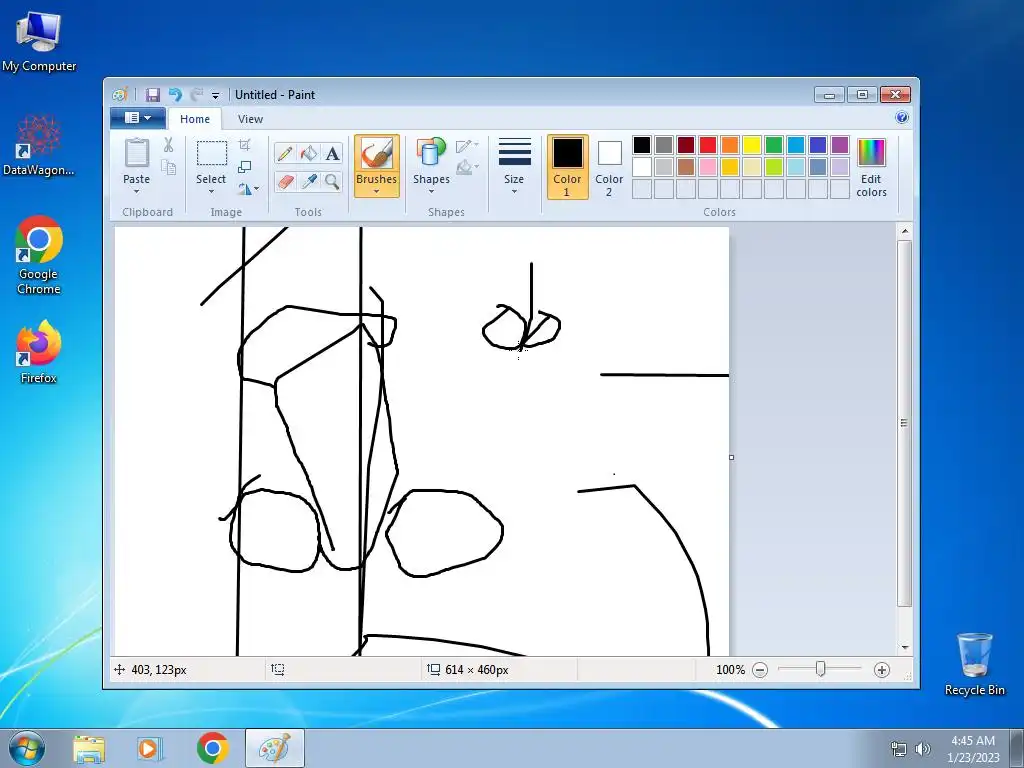The width and height of the screenshot is (1024, 768).
Task: Click the Edit colors rainbow icon
Action: (x=871, y=153)
